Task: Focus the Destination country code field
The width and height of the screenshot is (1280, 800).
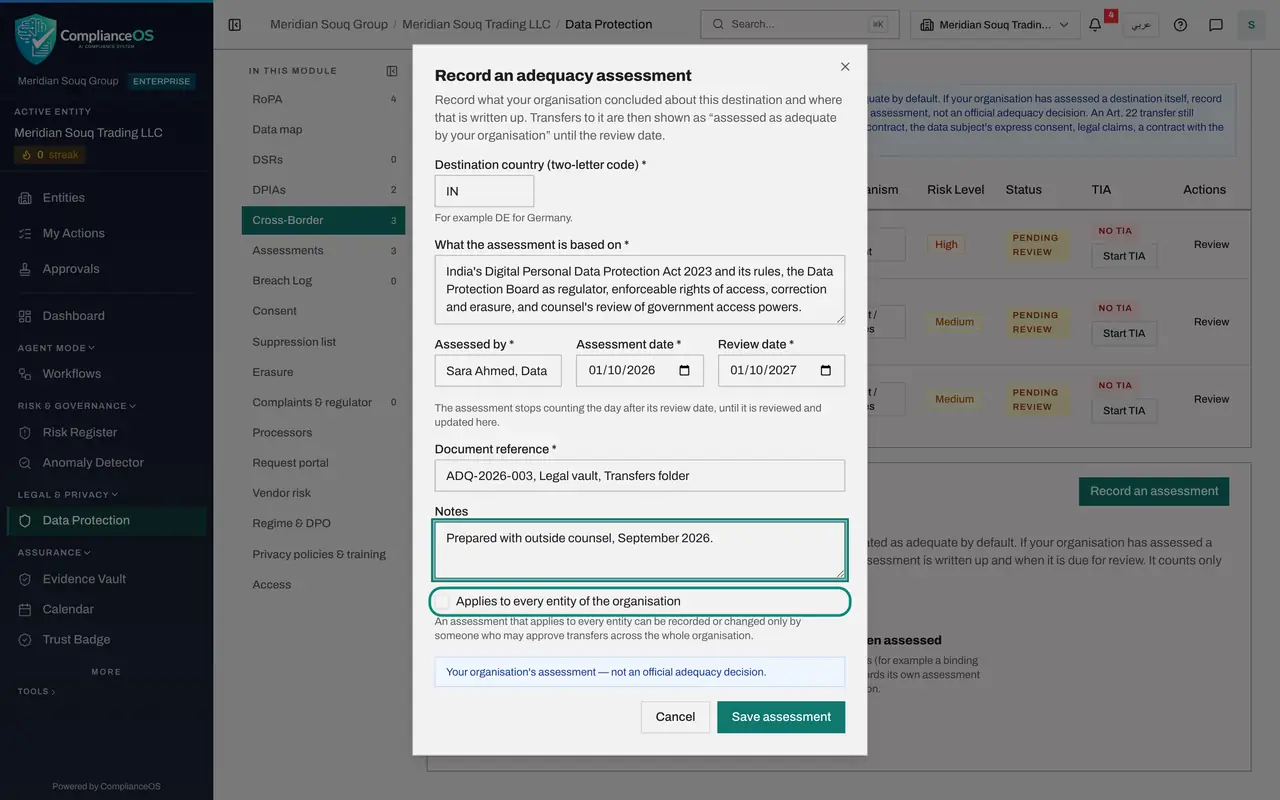Action: tap(484, 191)
